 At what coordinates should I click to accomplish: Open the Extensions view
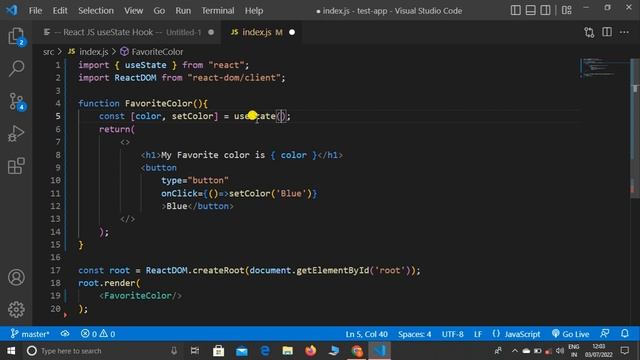click(x=16, y=166)
